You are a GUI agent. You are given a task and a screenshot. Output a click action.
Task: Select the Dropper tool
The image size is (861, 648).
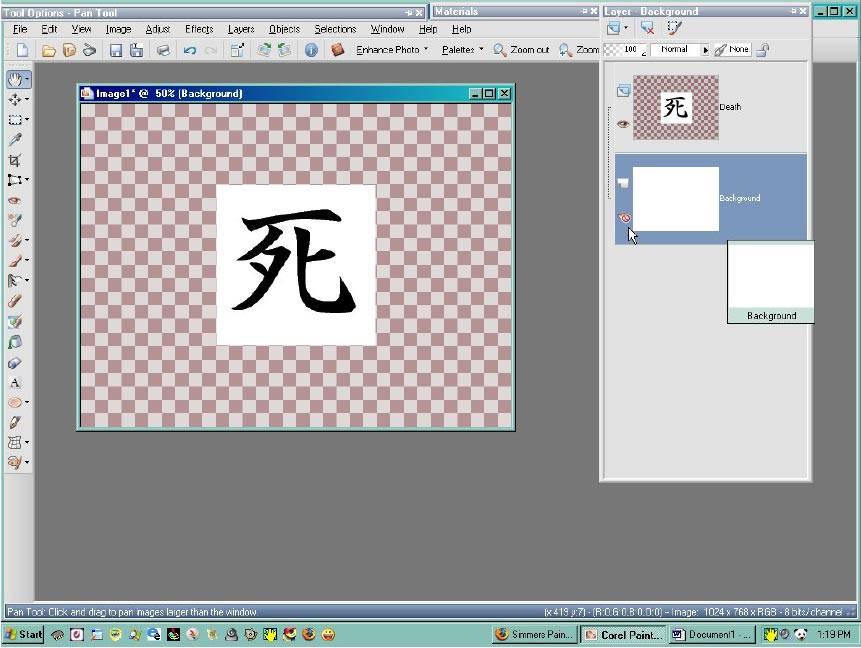point(15,139)
